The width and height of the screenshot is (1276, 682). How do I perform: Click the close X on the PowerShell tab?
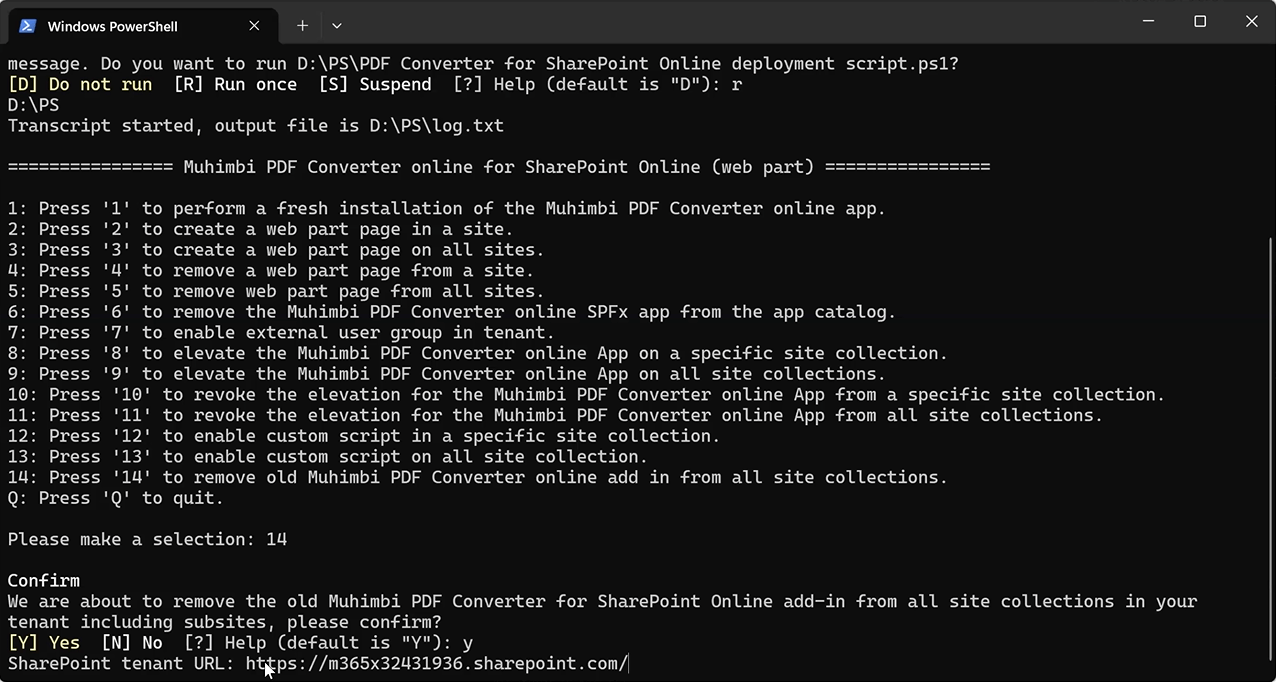click(253, 25)
